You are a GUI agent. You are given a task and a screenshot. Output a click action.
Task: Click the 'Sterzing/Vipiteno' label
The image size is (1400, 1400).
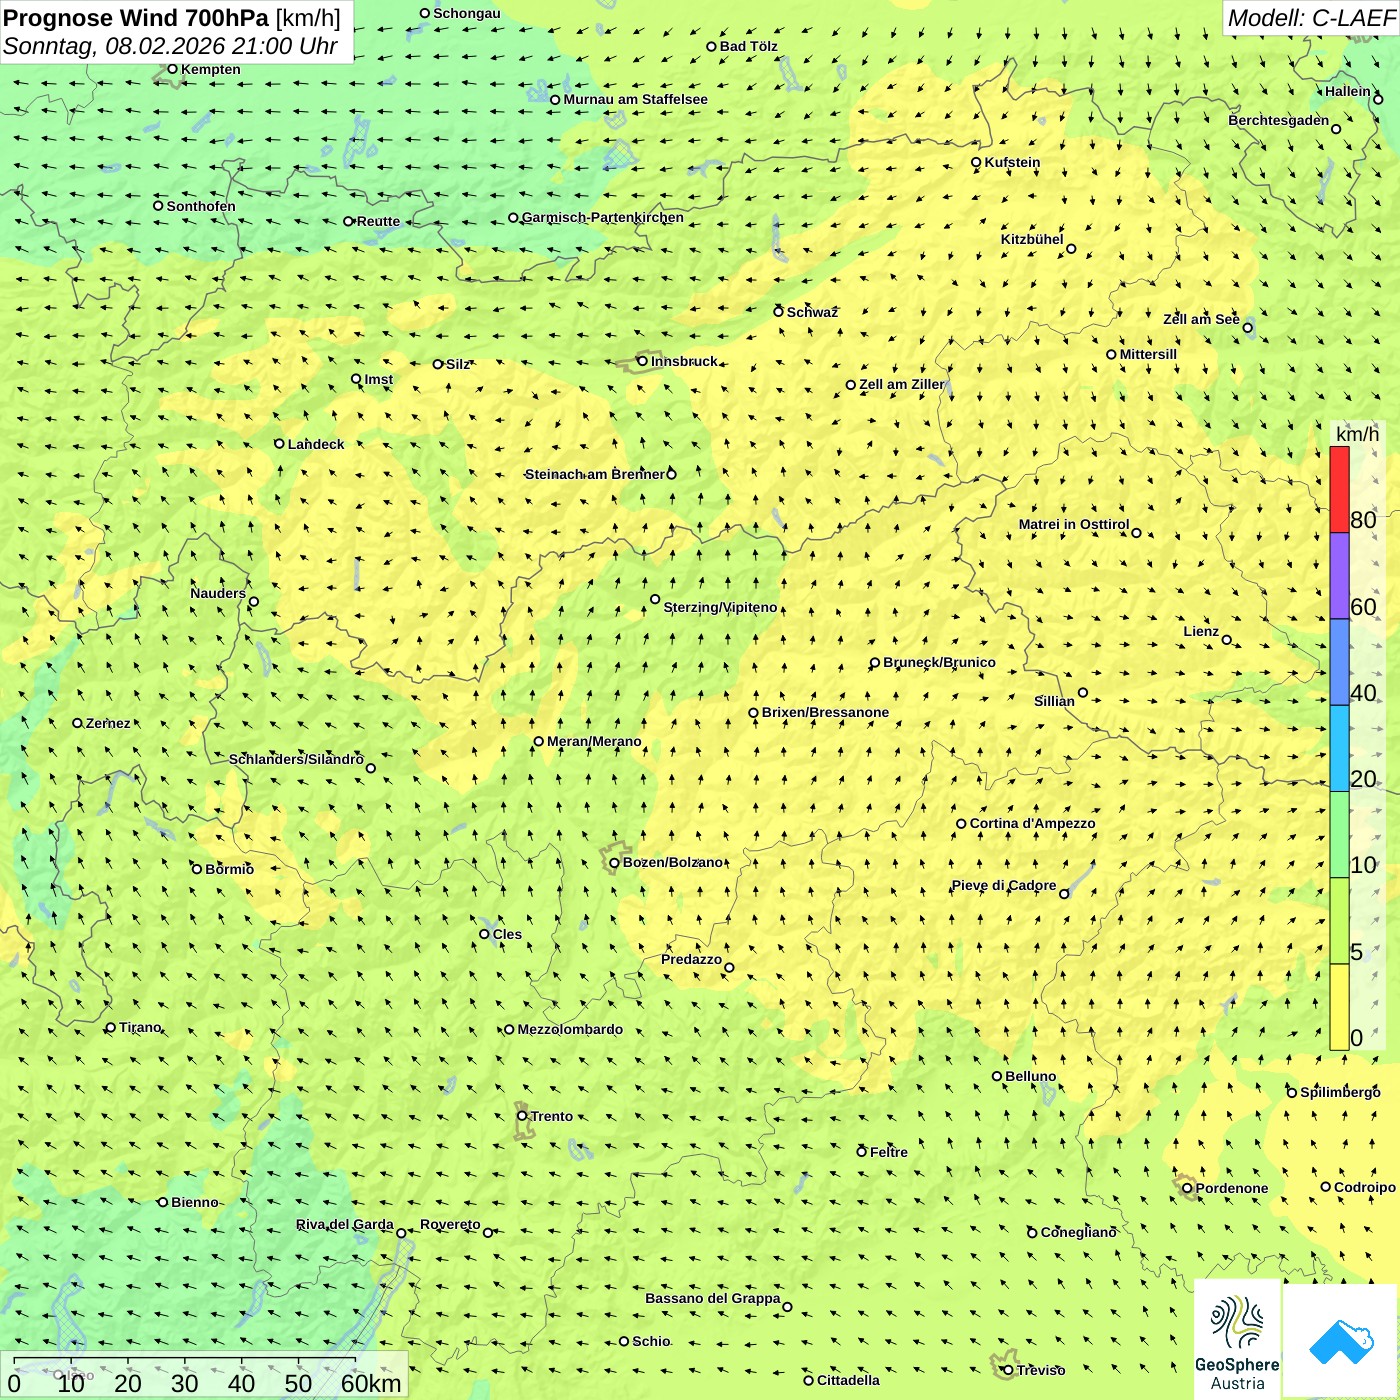[720, 607]
